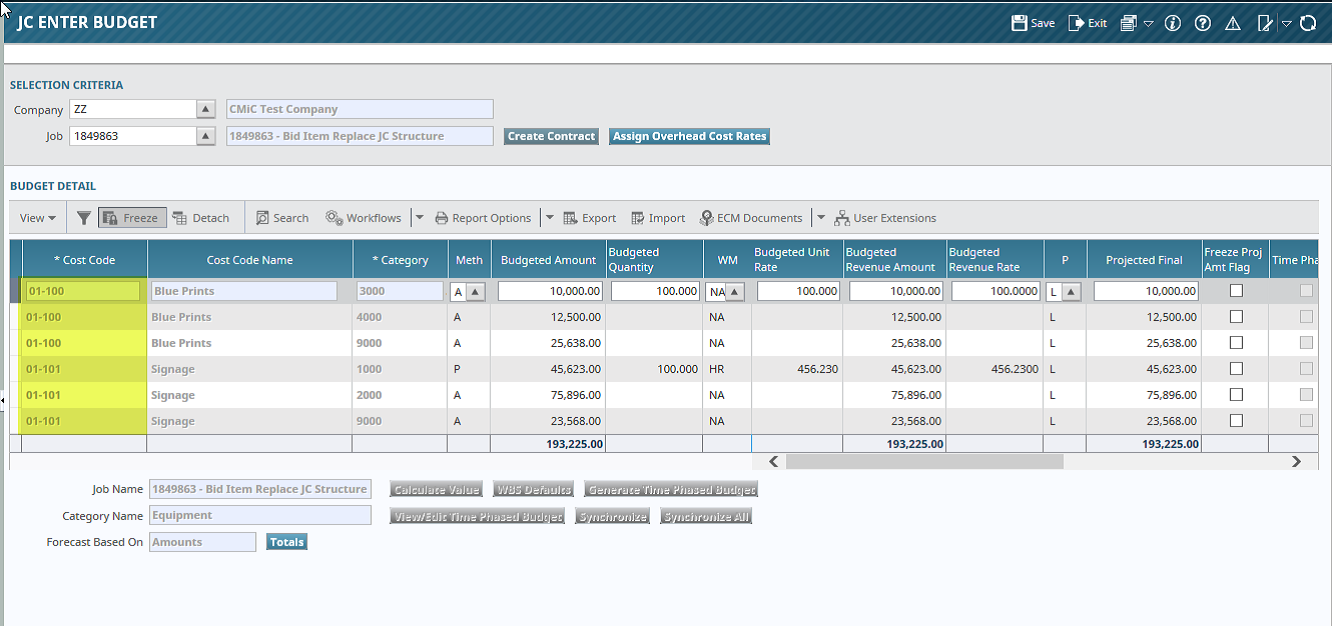
Task: Open the Meth dropdown on the first budget row
Action: click(478, 290)
